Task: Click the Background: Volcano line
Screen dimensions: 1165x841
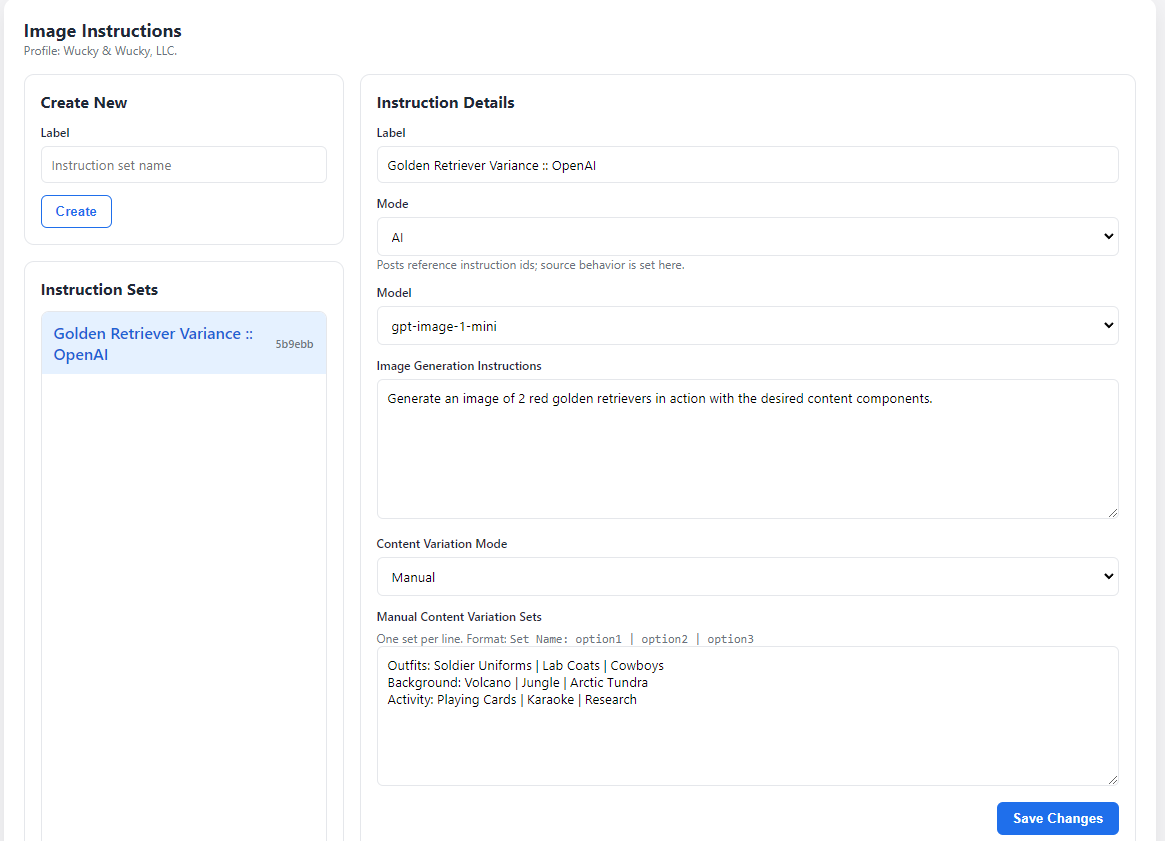Action: 517,682
